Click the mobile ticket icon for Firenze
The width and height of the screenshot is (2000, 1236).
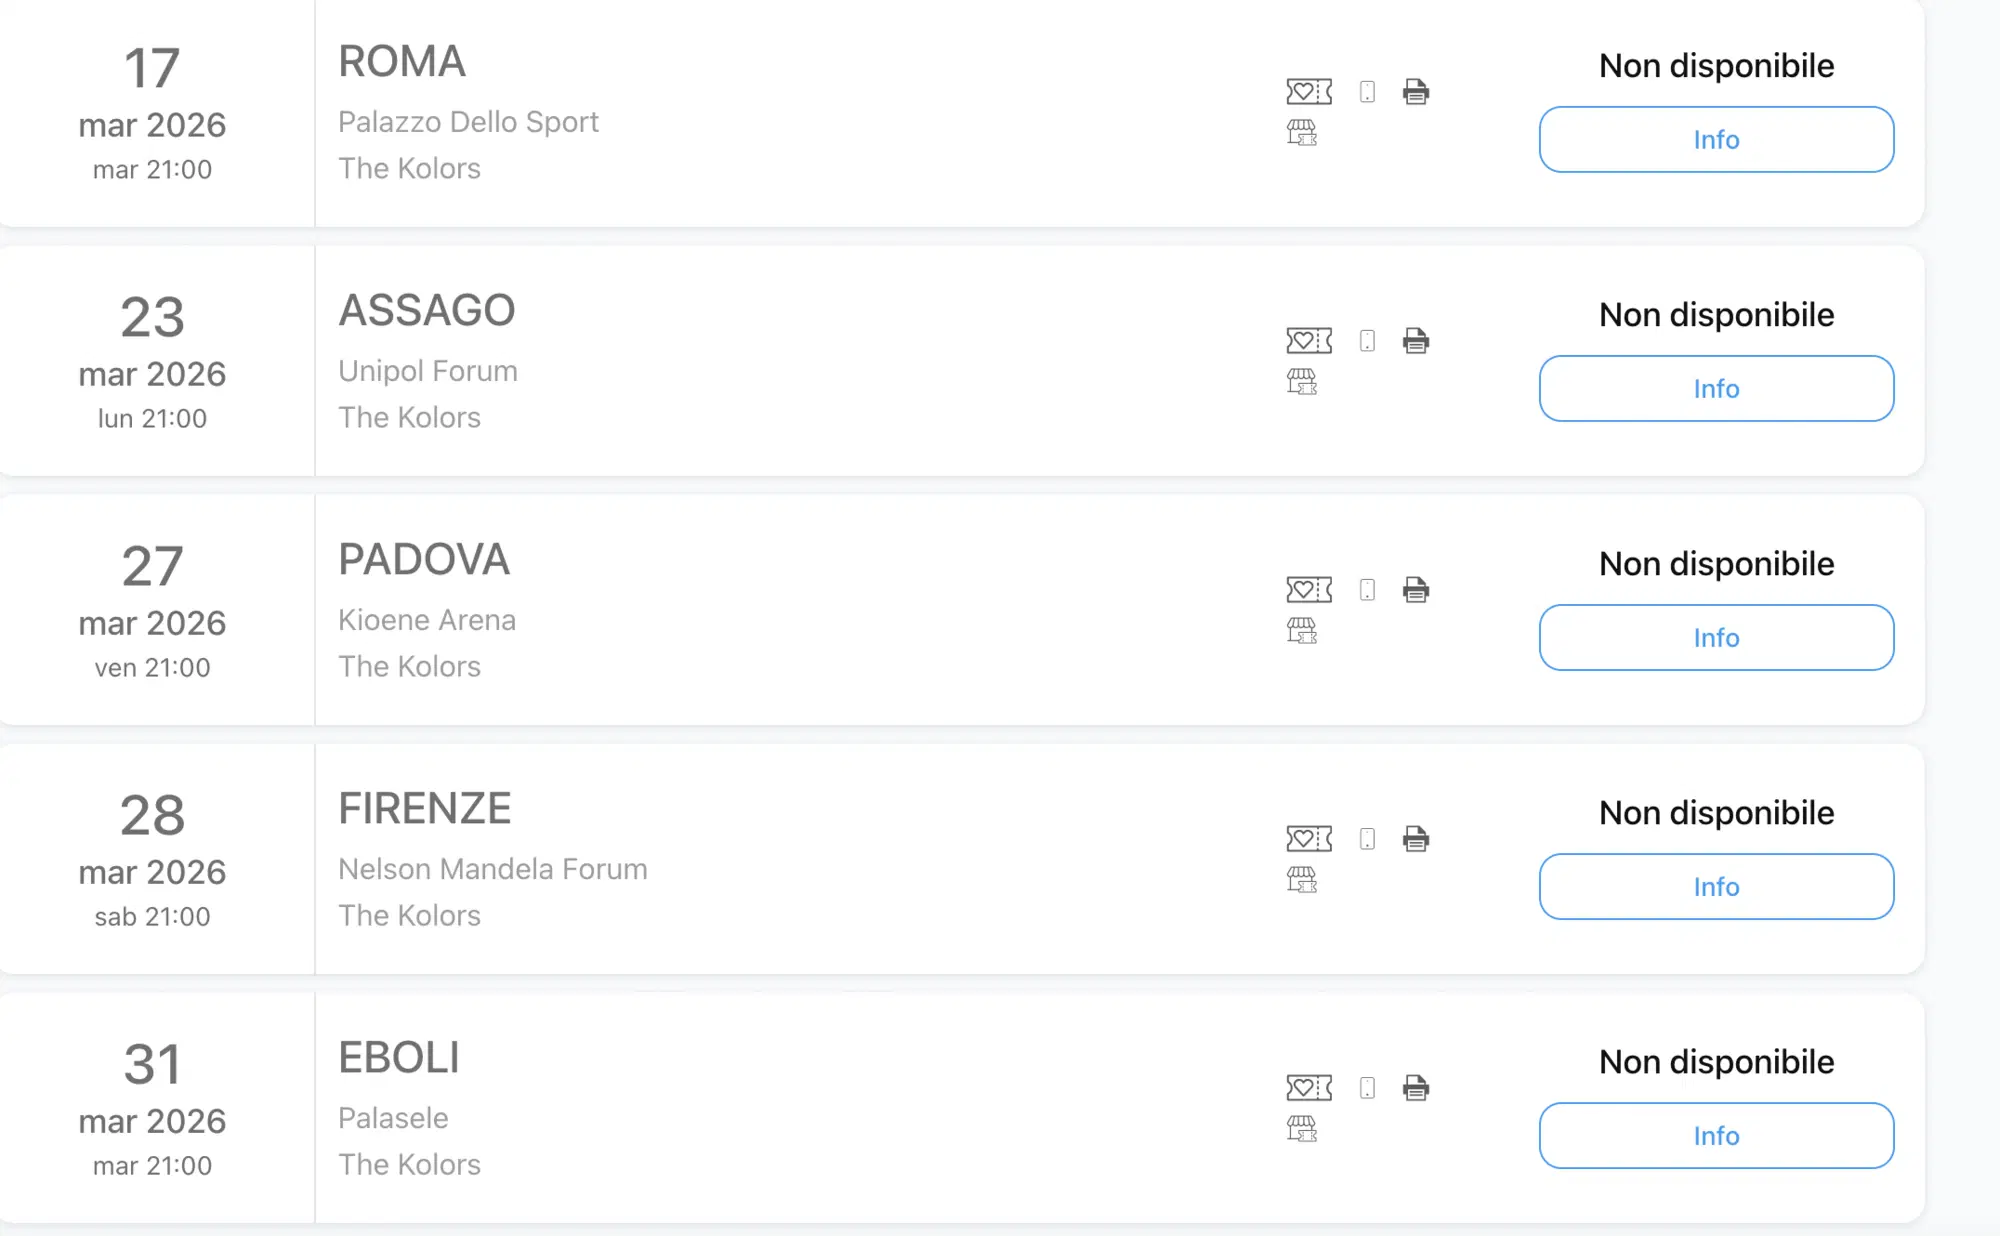(x=1367, y=839)
